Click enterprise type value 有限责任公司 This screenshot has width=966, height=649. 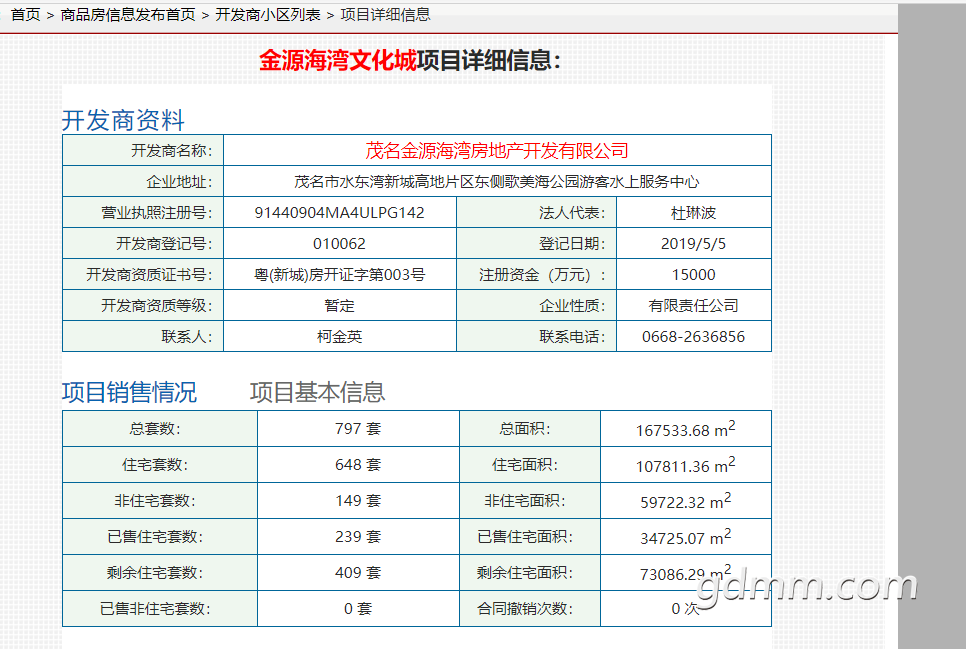point(693,306)
